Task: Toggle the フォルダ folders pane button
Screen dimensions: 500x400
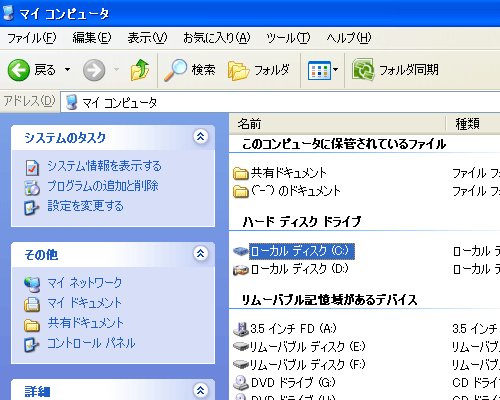Action: click(259, 70)
